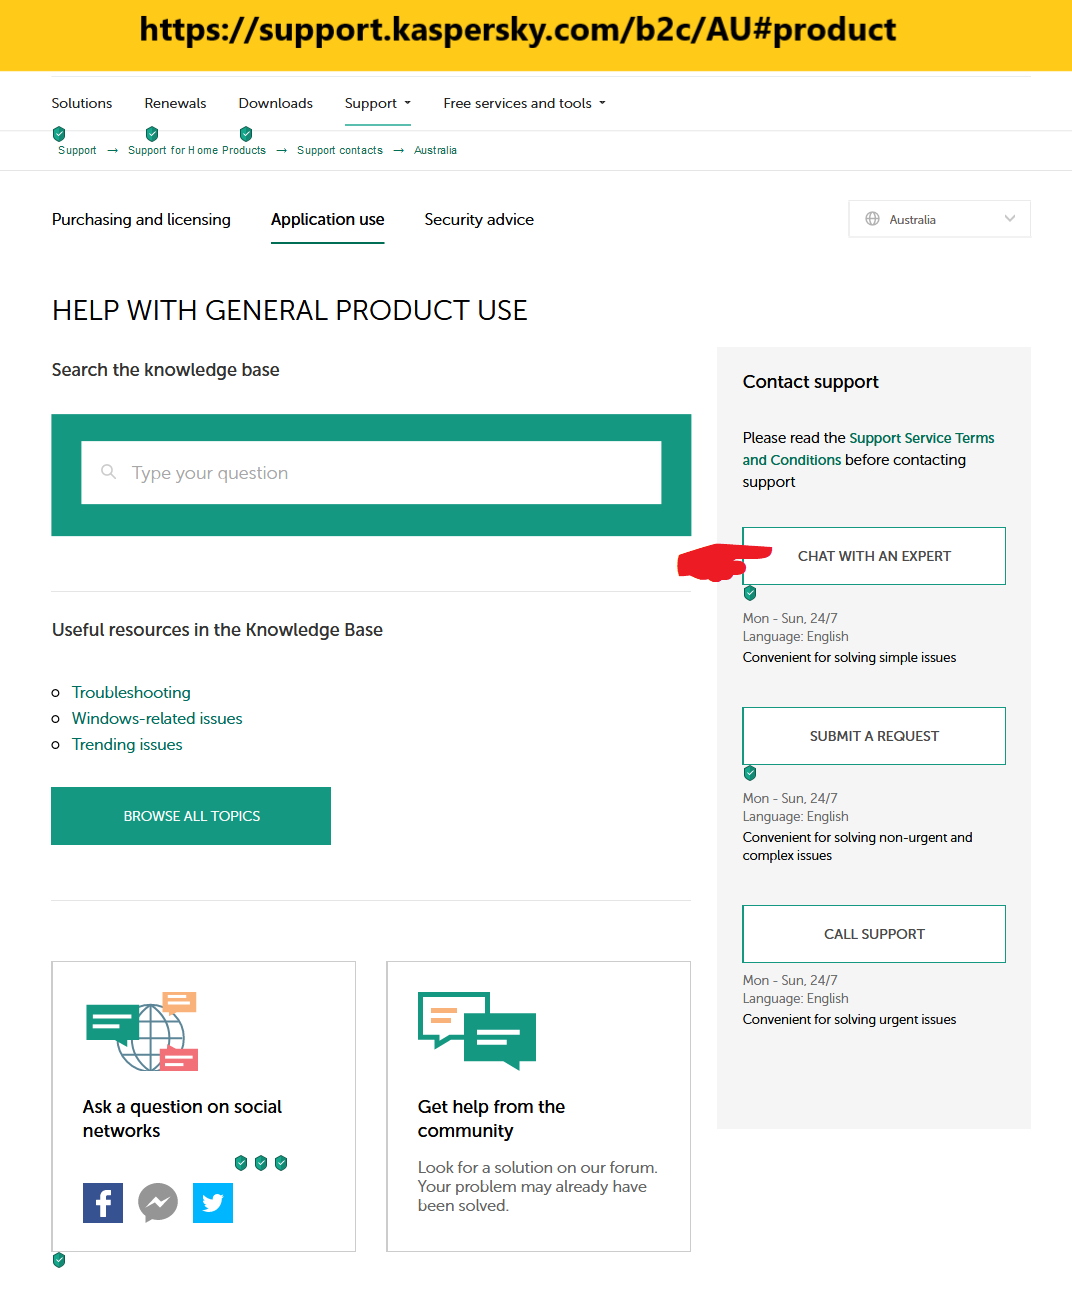Click 'Useful resources in the Knowledge Base' heading
The width and height of the screenshot is (1072, 1293).
(217, 630)
